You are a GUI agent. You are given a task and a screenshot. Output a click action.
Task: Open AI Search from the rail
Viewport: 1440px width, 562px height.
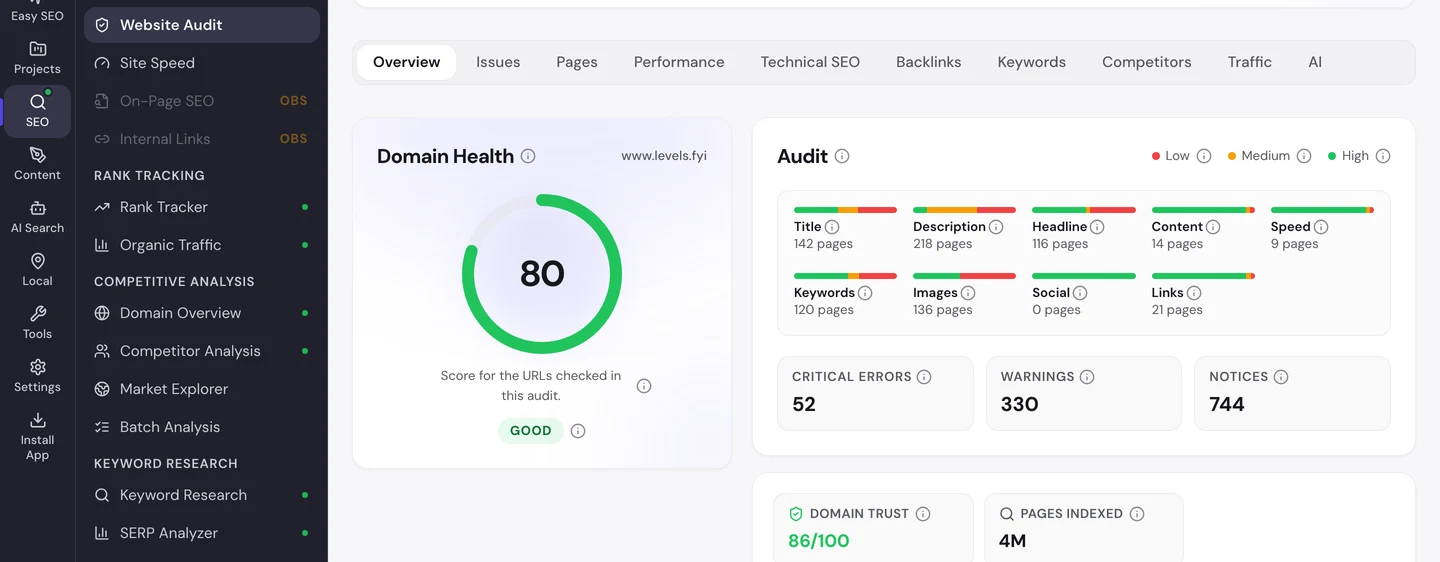pos(37,217)
